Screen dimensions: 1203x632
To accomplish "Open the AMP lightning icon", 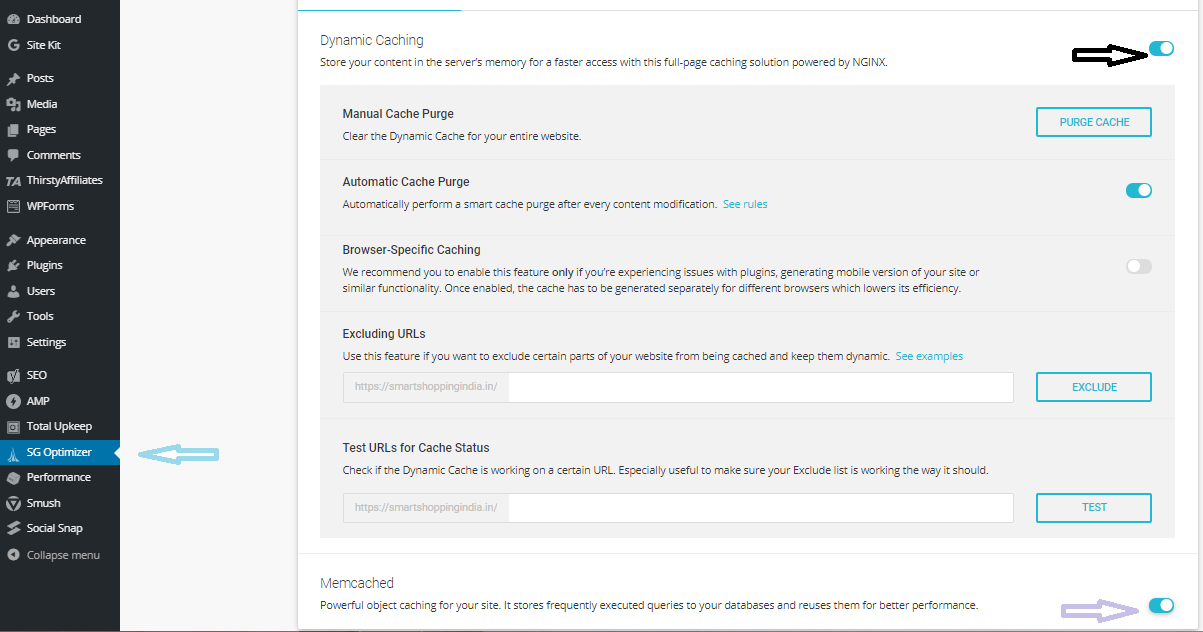I will click(x=13, y=401).
